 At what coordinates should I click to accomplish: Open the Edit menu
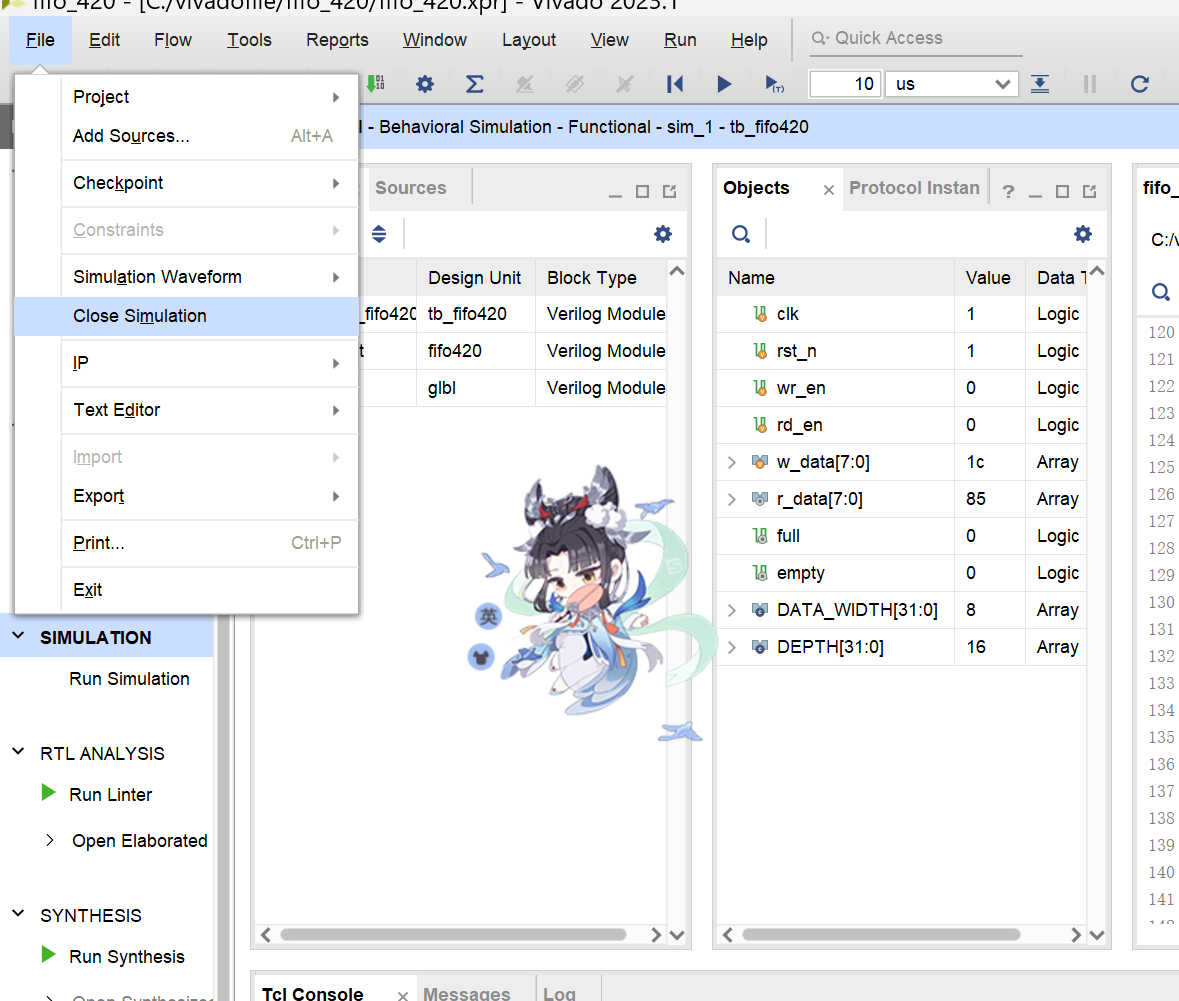coord(104,40)
